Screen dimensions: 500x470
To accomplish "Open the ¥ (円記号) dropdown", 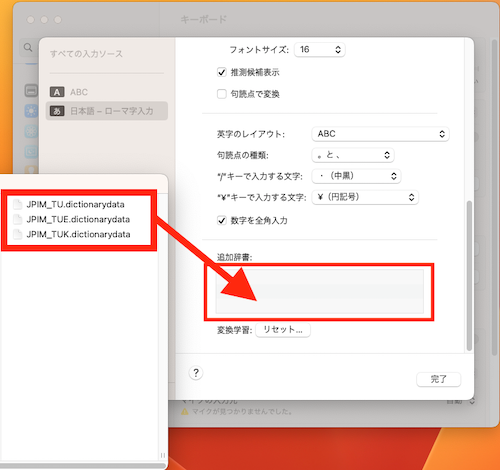I will pyautogui.click(x=365, y=197).
